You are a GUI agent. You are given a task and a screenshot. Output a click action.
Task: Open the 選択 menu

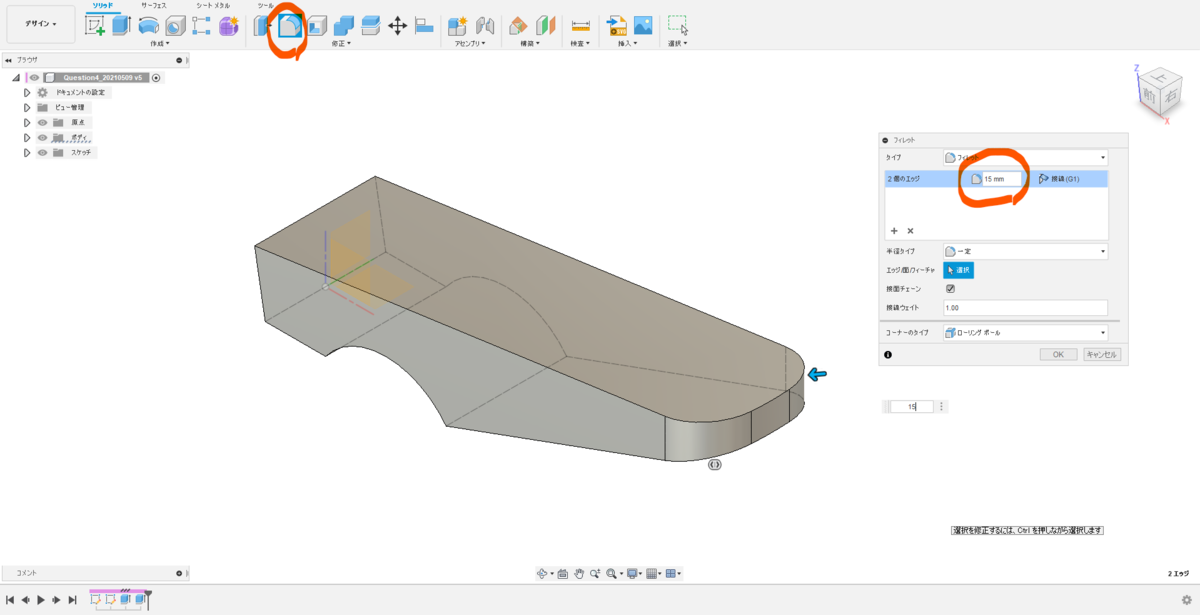pos(677,43)
